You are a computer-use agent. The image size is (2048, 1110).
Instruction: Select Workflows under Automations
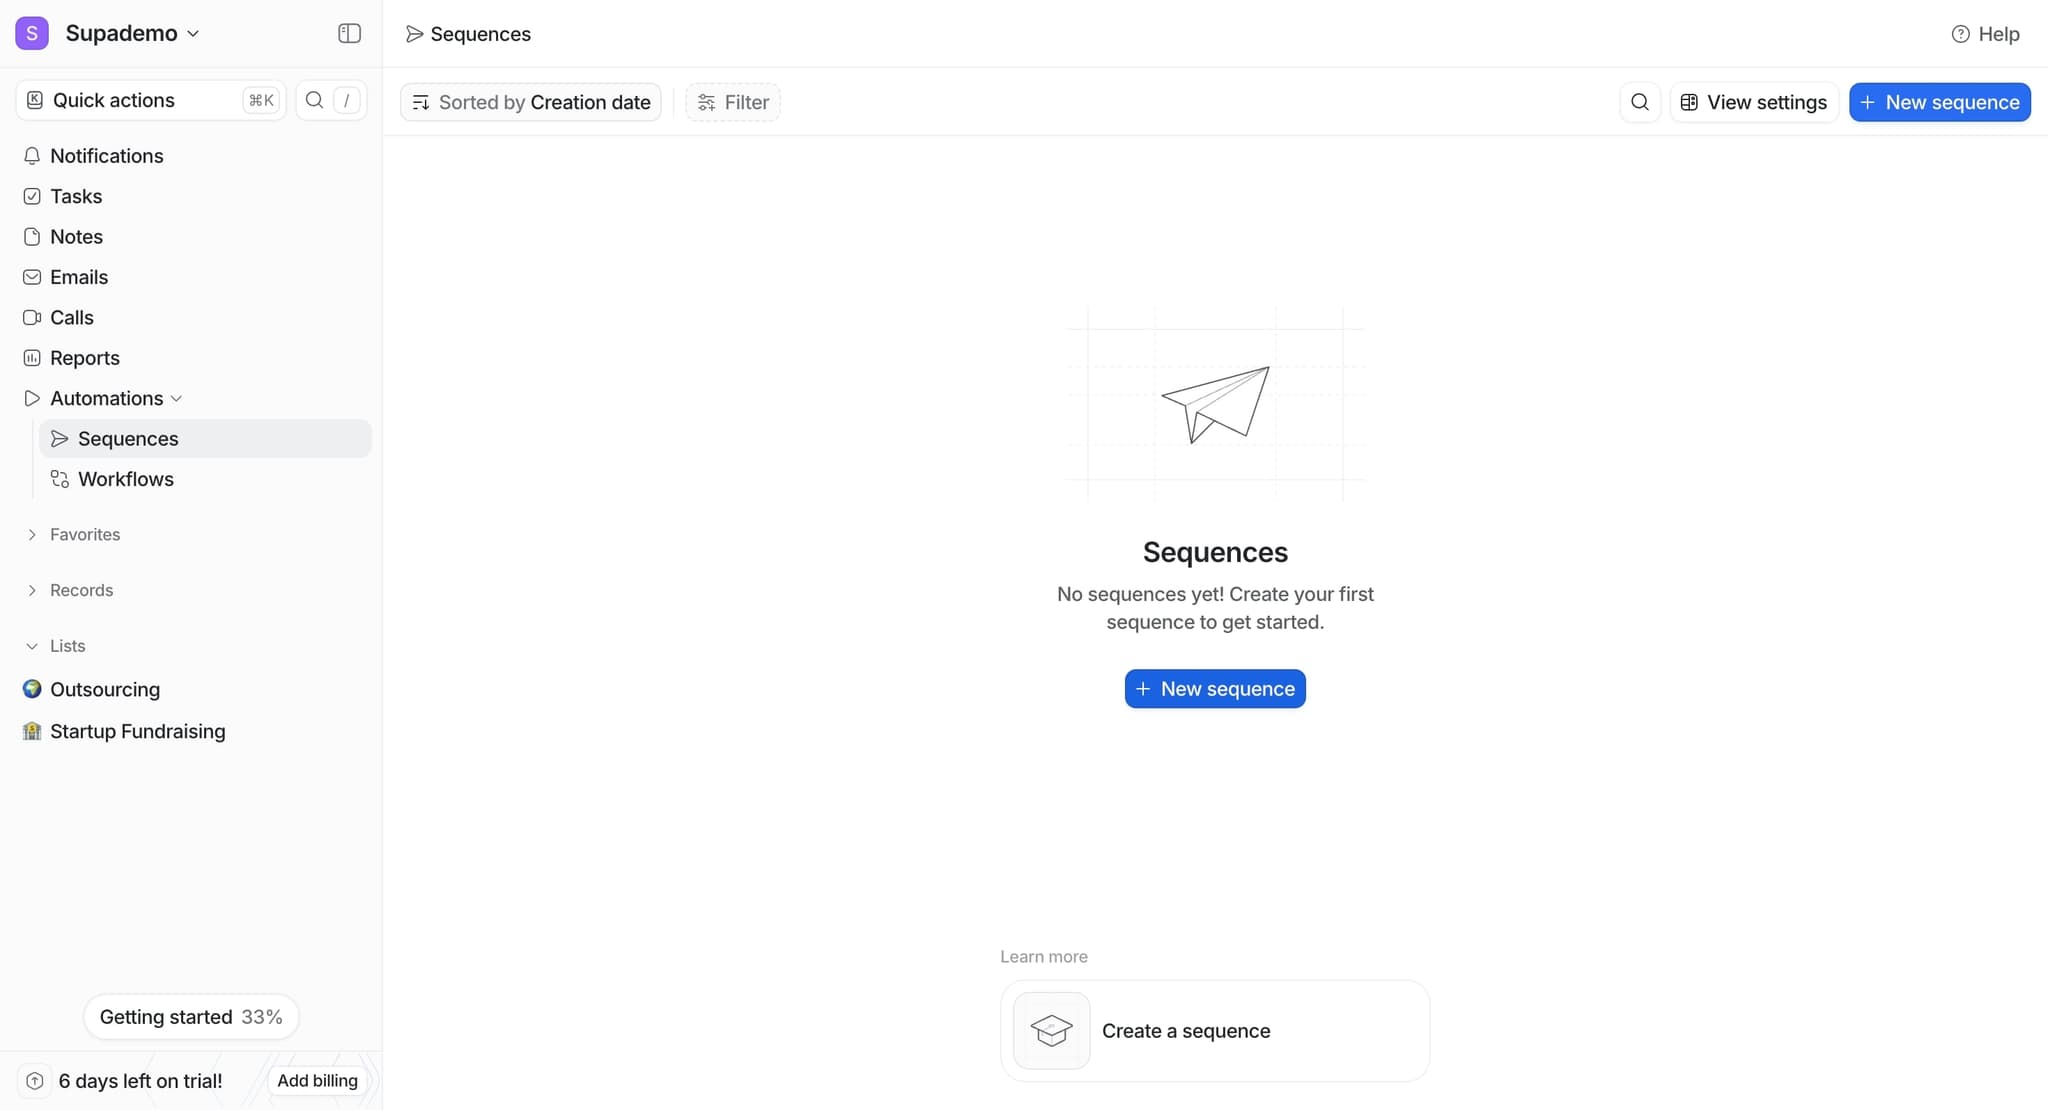(125, 479)
